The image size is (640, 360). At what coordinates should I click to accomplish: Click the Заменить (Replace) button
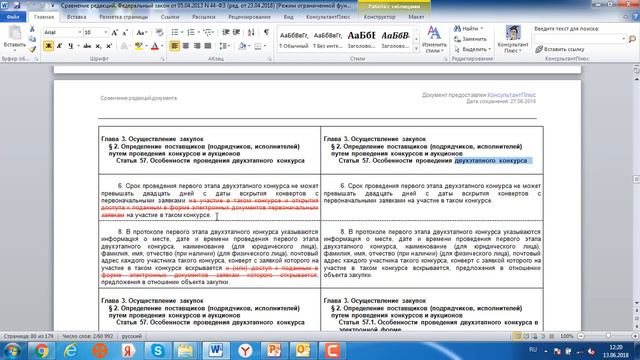click(470, 39)
